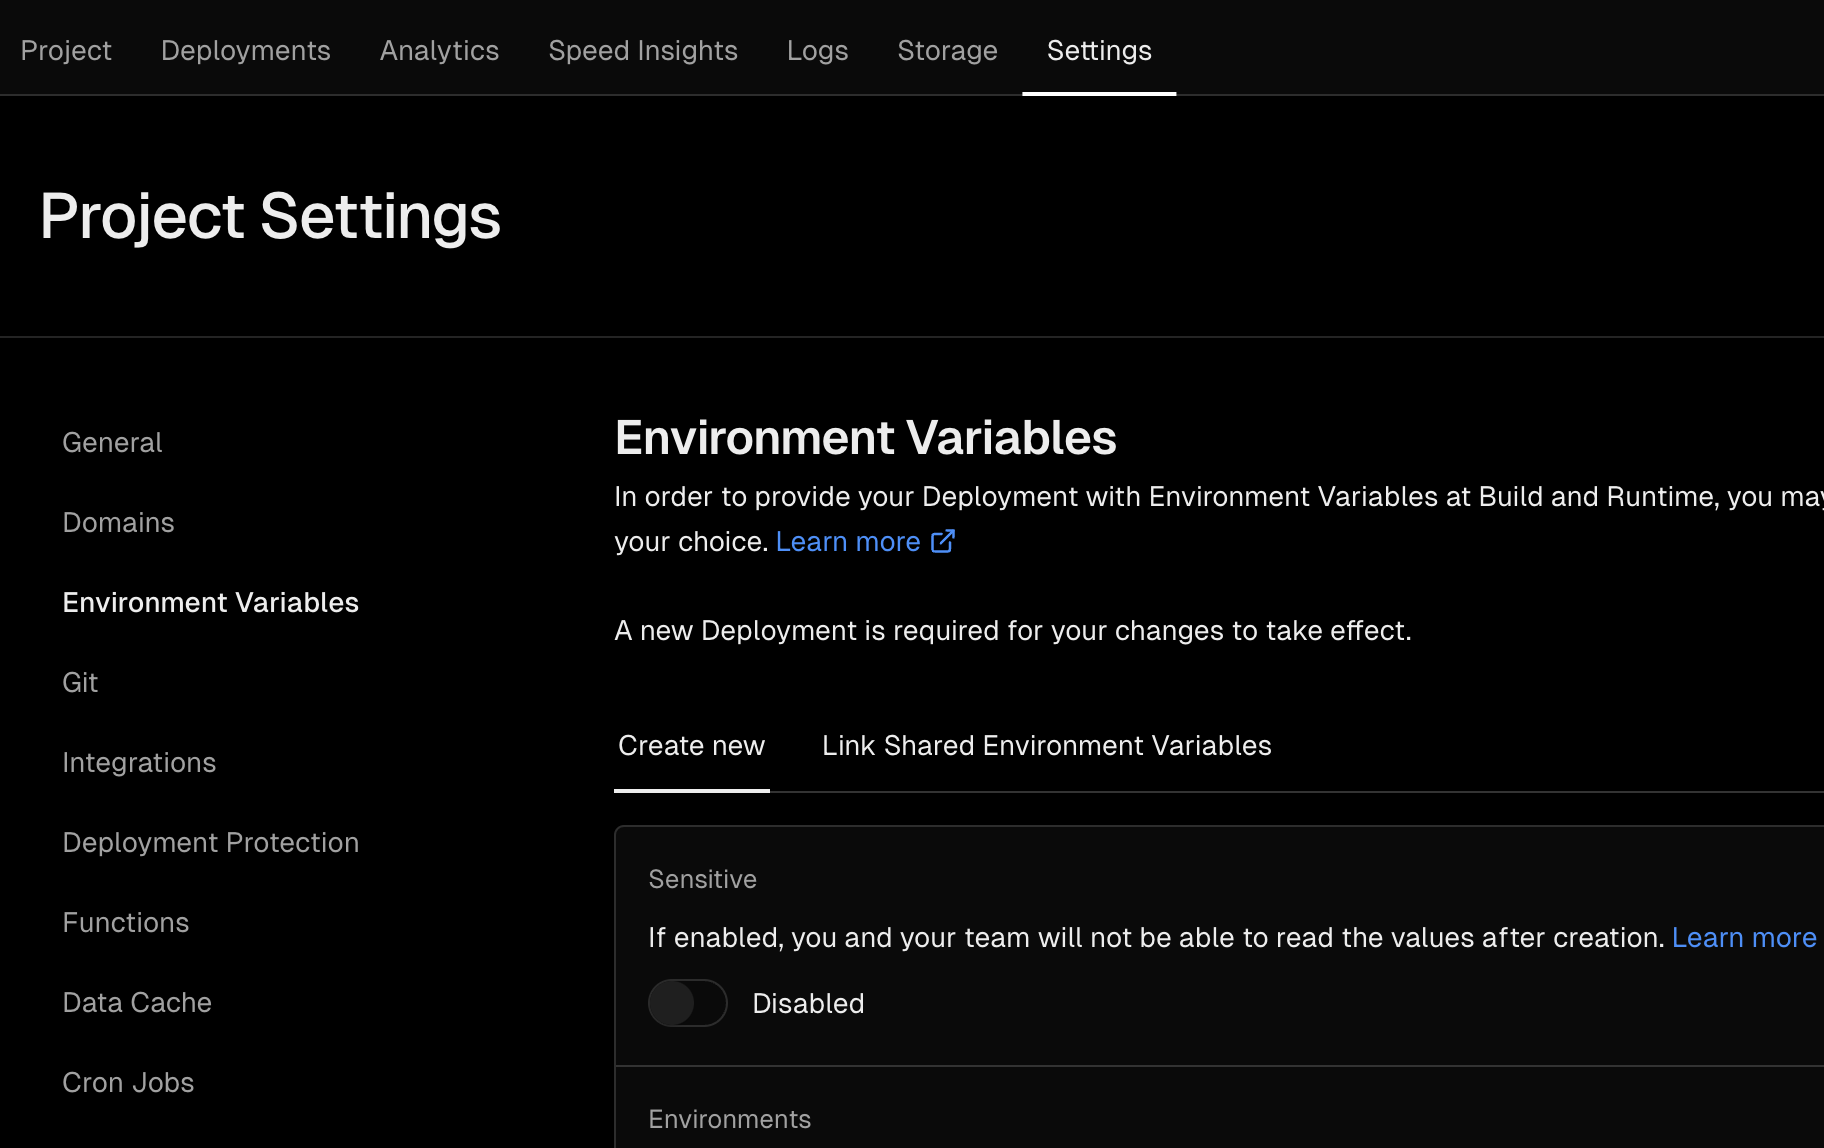Open the Analytics tab
This screenshot has height=1148, width=1824.
pos(439,50)
